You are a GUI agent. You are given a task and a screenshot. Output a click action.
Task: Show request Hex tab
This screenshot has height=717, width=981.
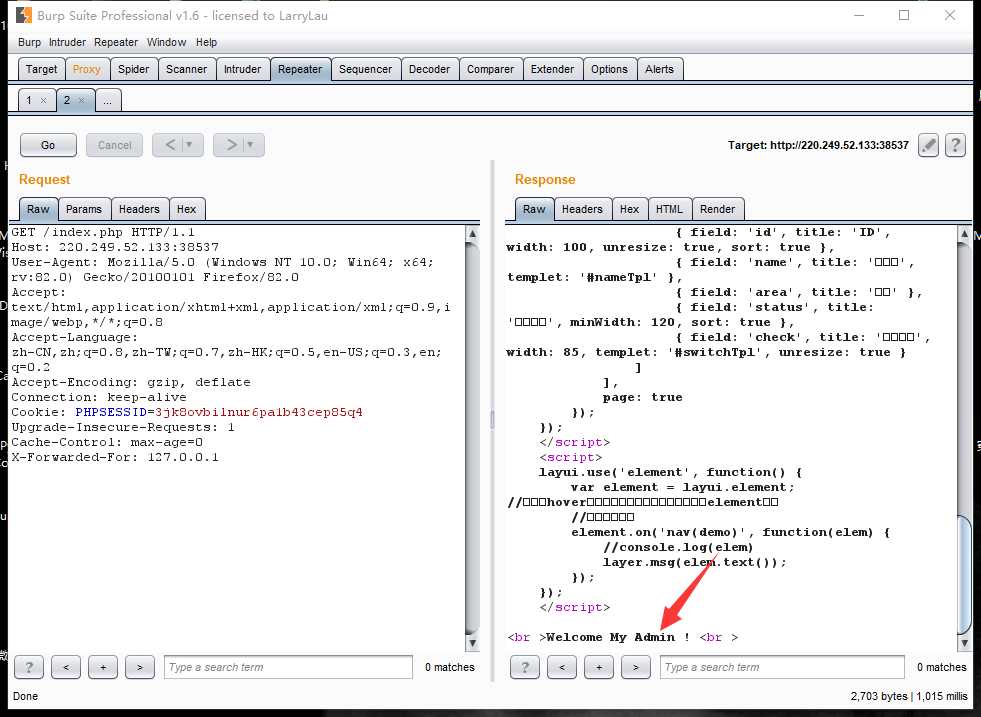[186, 209]
